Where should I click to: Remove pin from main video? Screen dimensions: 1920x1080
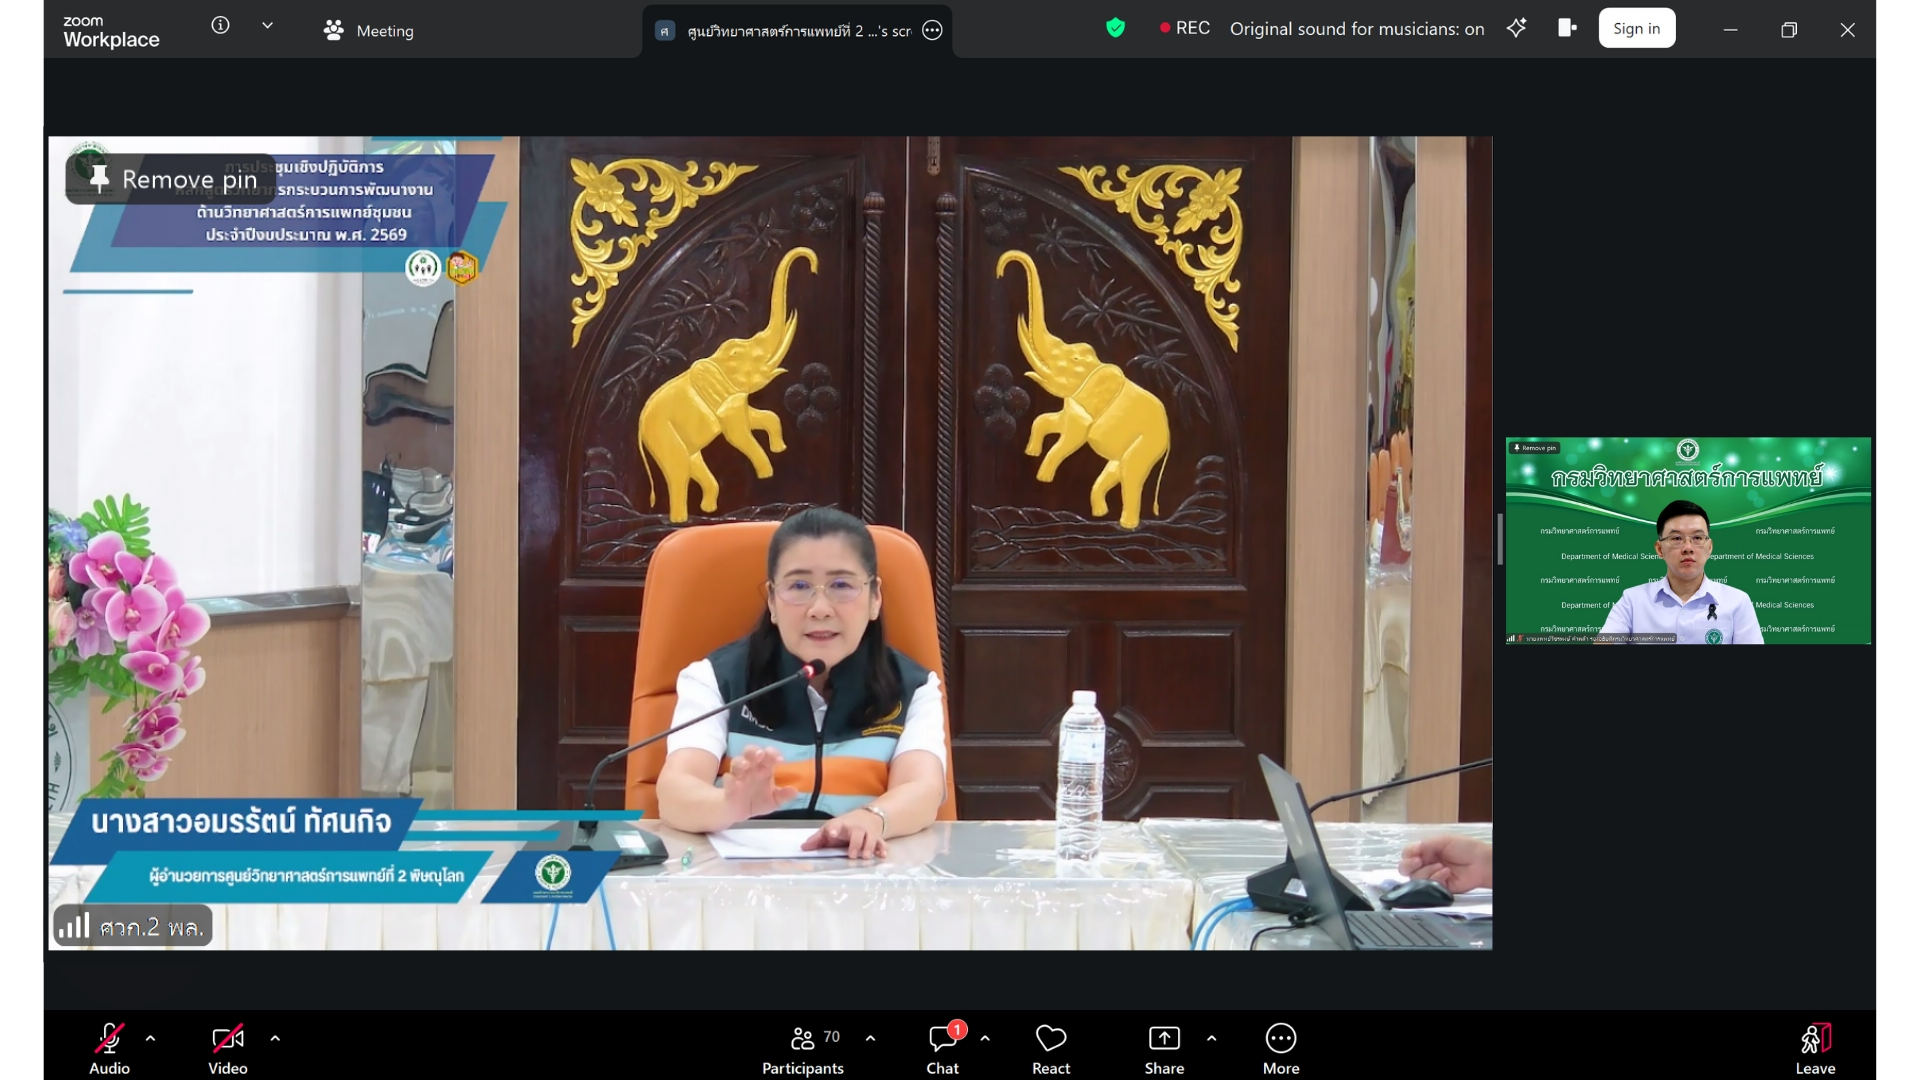click(171, 180)
